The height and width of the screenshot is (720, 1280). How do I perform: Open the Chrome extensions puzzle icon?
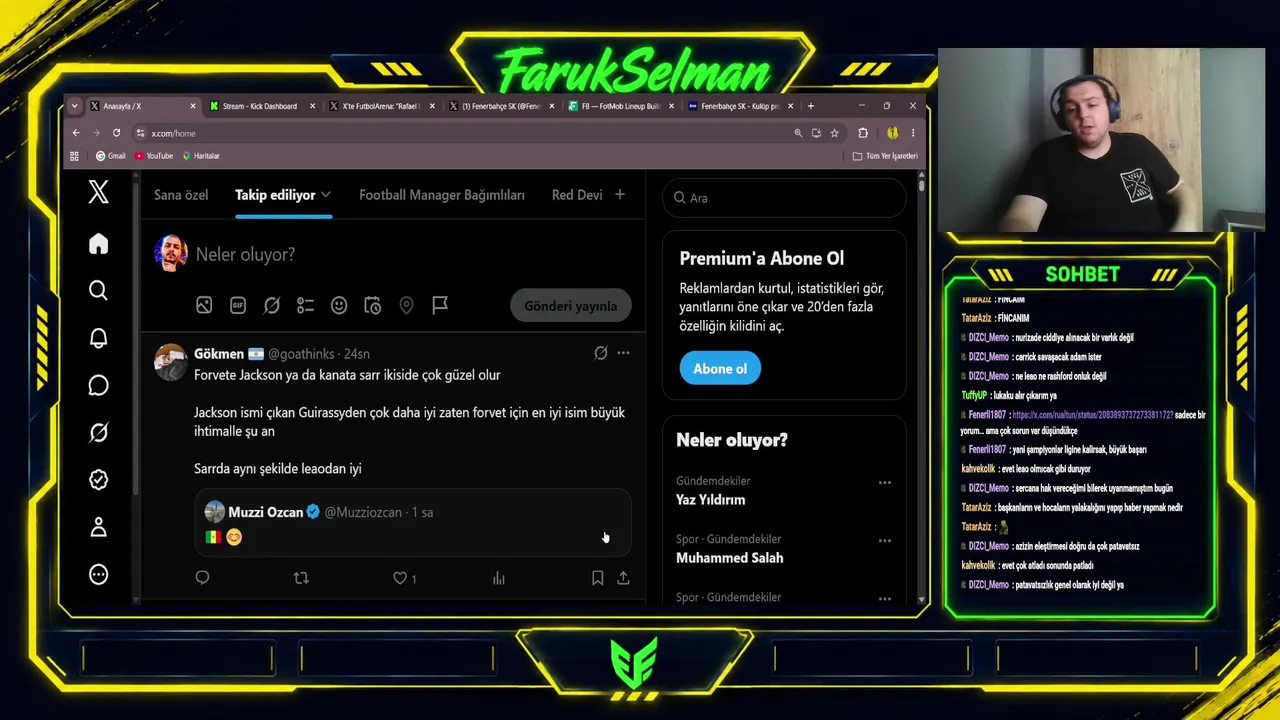[863, 133]
